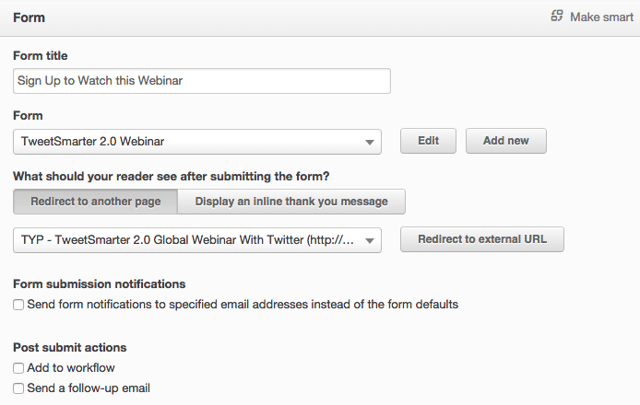Click the Form panel header title
Viewport: 640px width, 405px height.
pos(29,17)
